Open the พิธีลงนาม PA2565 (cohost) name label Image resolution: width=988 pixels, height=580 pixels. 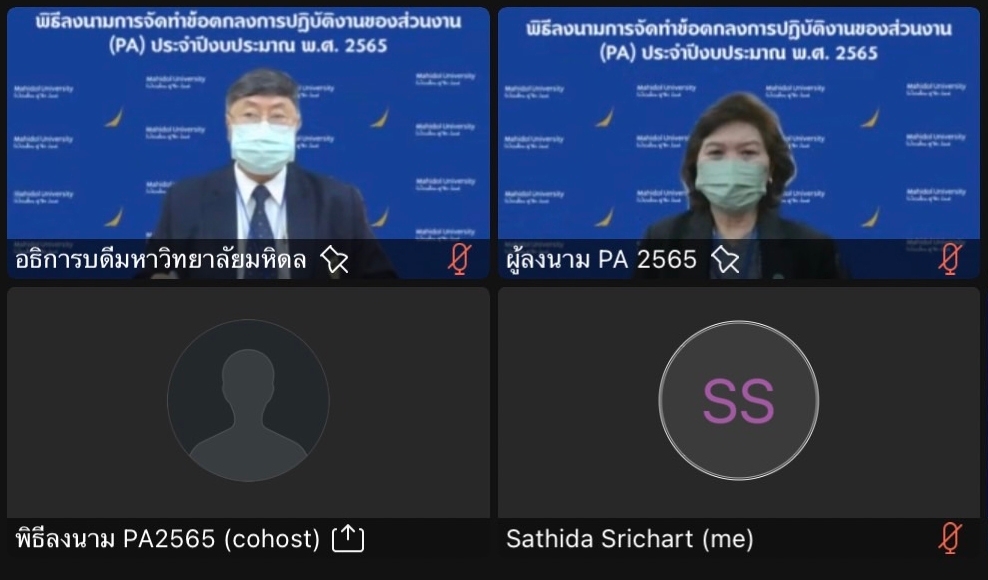[168, 539]
